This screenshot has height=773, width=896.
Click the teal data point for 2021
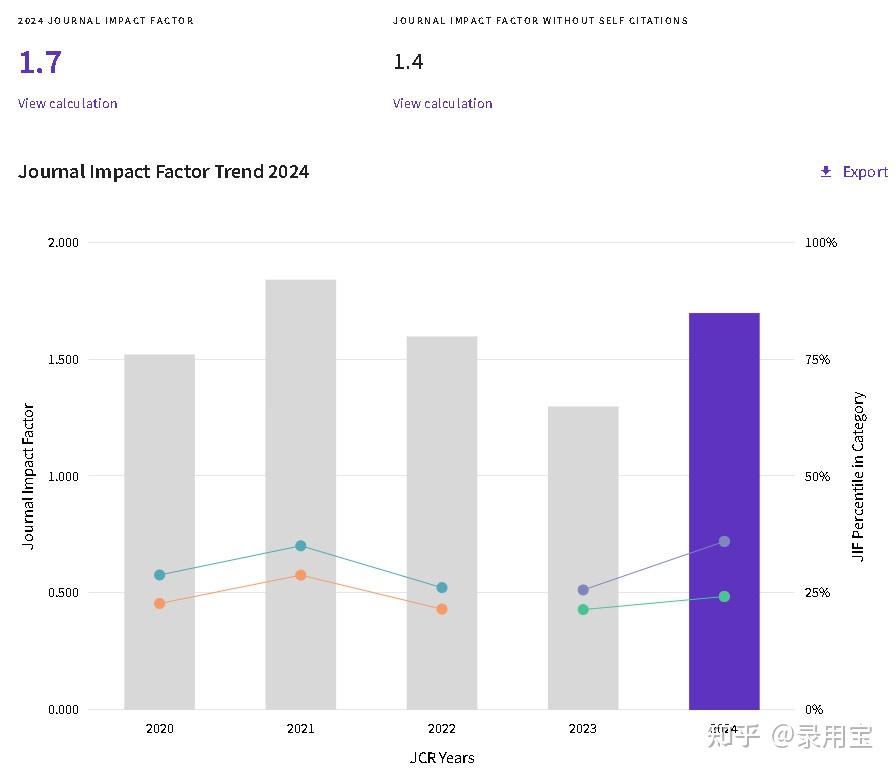pyautogui.click(x=301, y=546)
